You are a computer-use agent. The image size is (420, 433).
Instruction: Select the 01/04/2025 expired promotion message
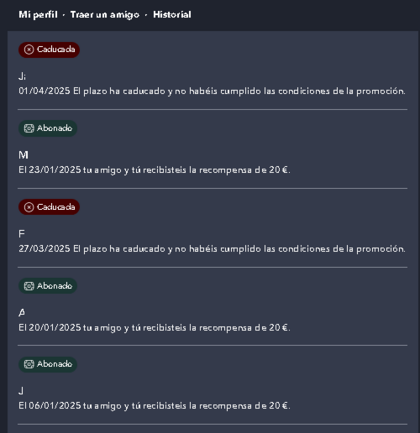coord(212,91)
